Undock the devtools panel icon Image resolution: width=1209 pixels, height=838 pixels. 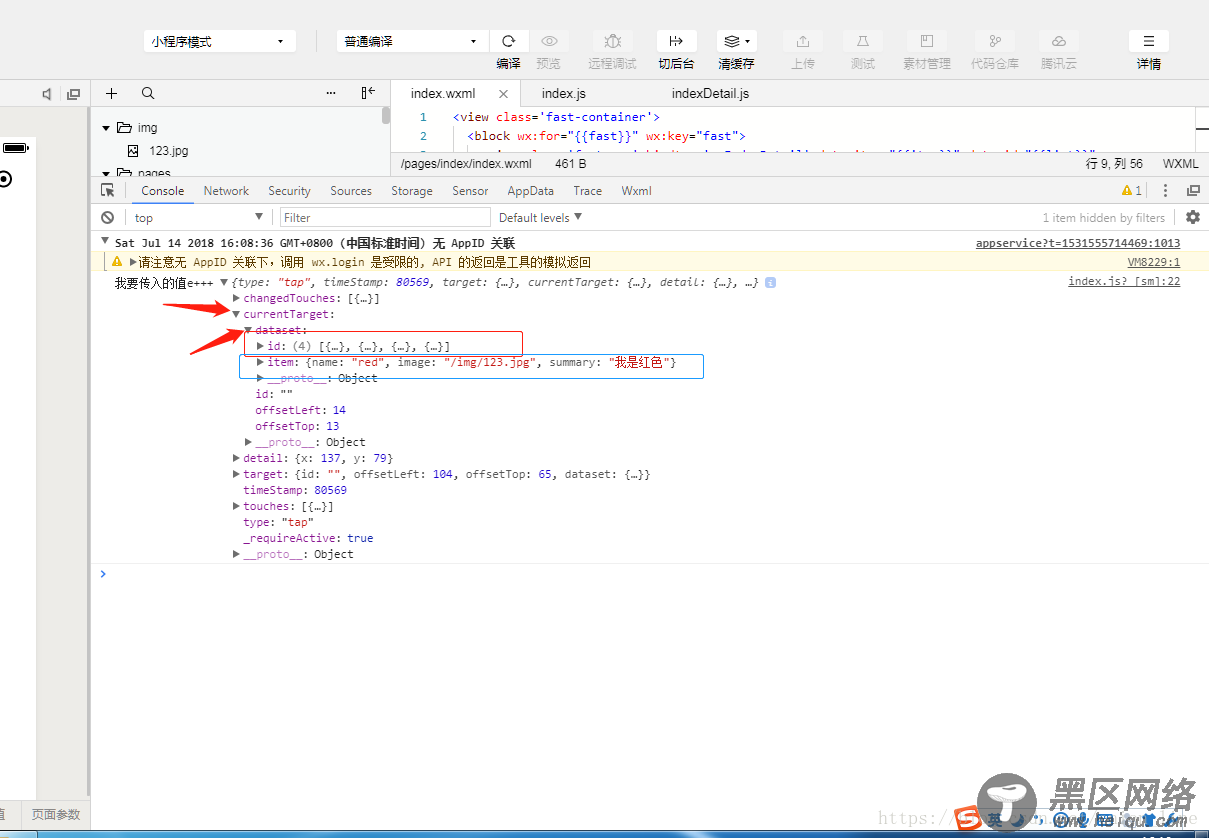(1193, 190)
